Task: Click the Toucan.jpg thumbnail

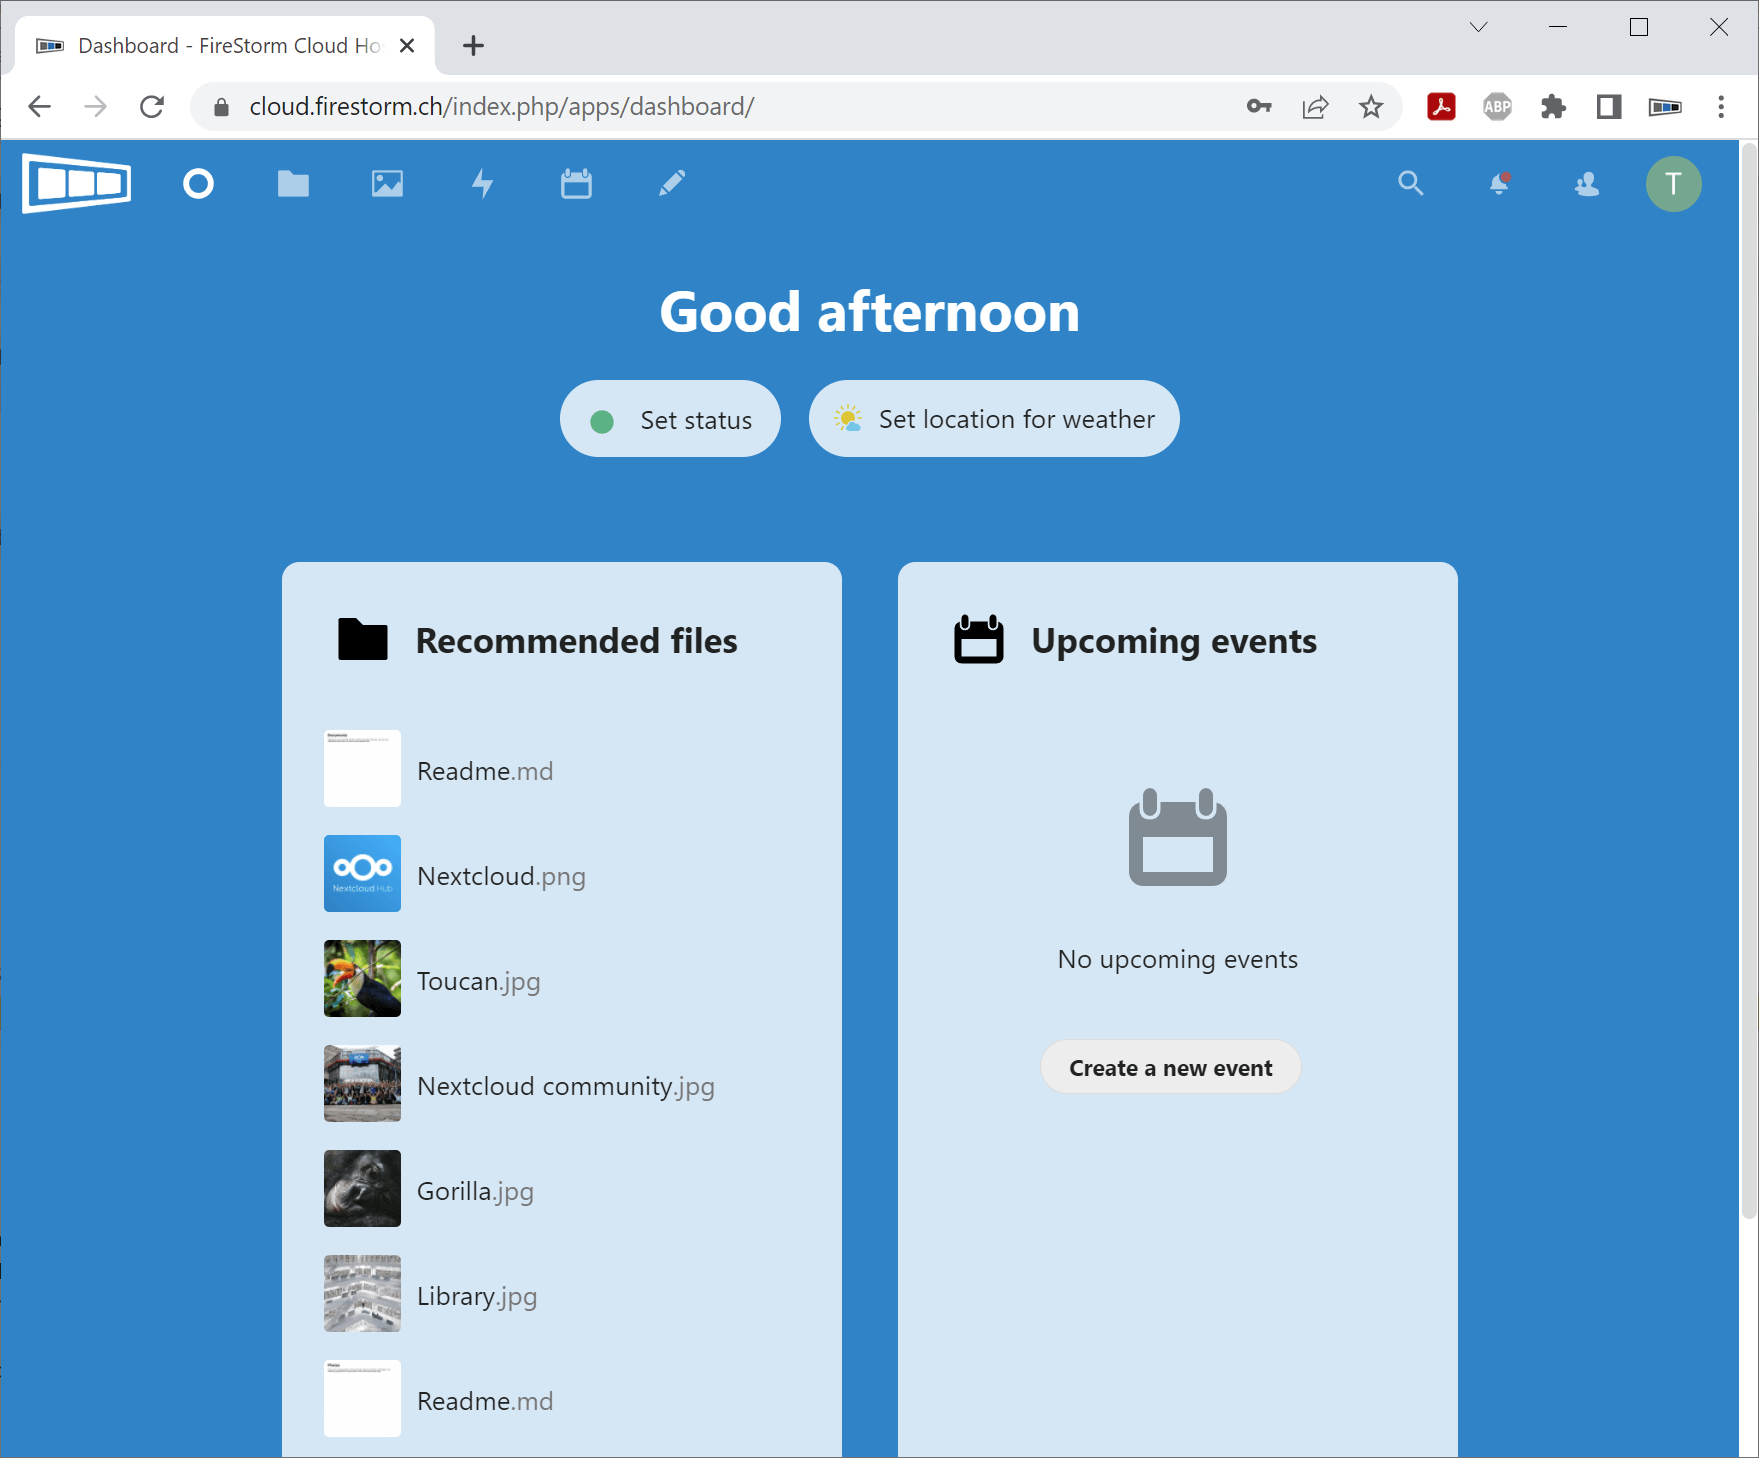Action: pyautogui.click(x=362, y=978)
